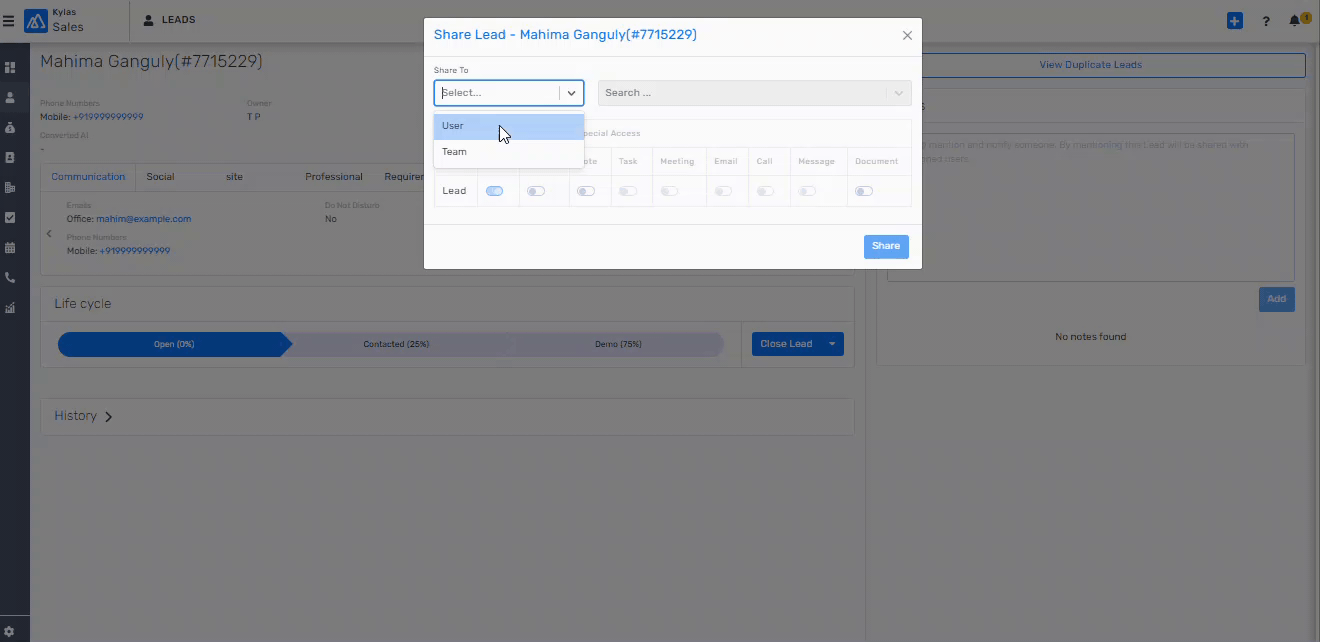The image size is (1320, 642).
Task: Open the Deals money bag sidebar icon
Action: (10, 128)
